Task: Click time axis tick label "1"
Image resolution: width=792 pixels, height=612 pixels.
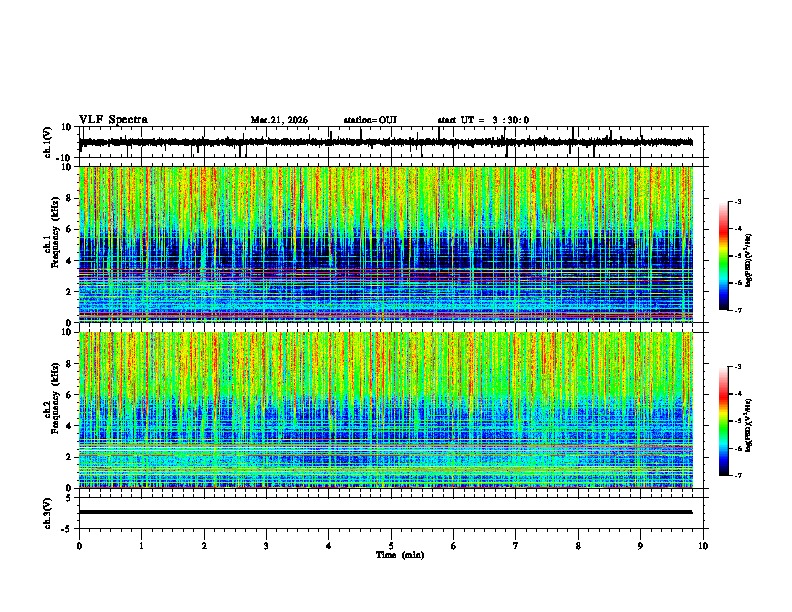Action: click(x=141, y=546)
